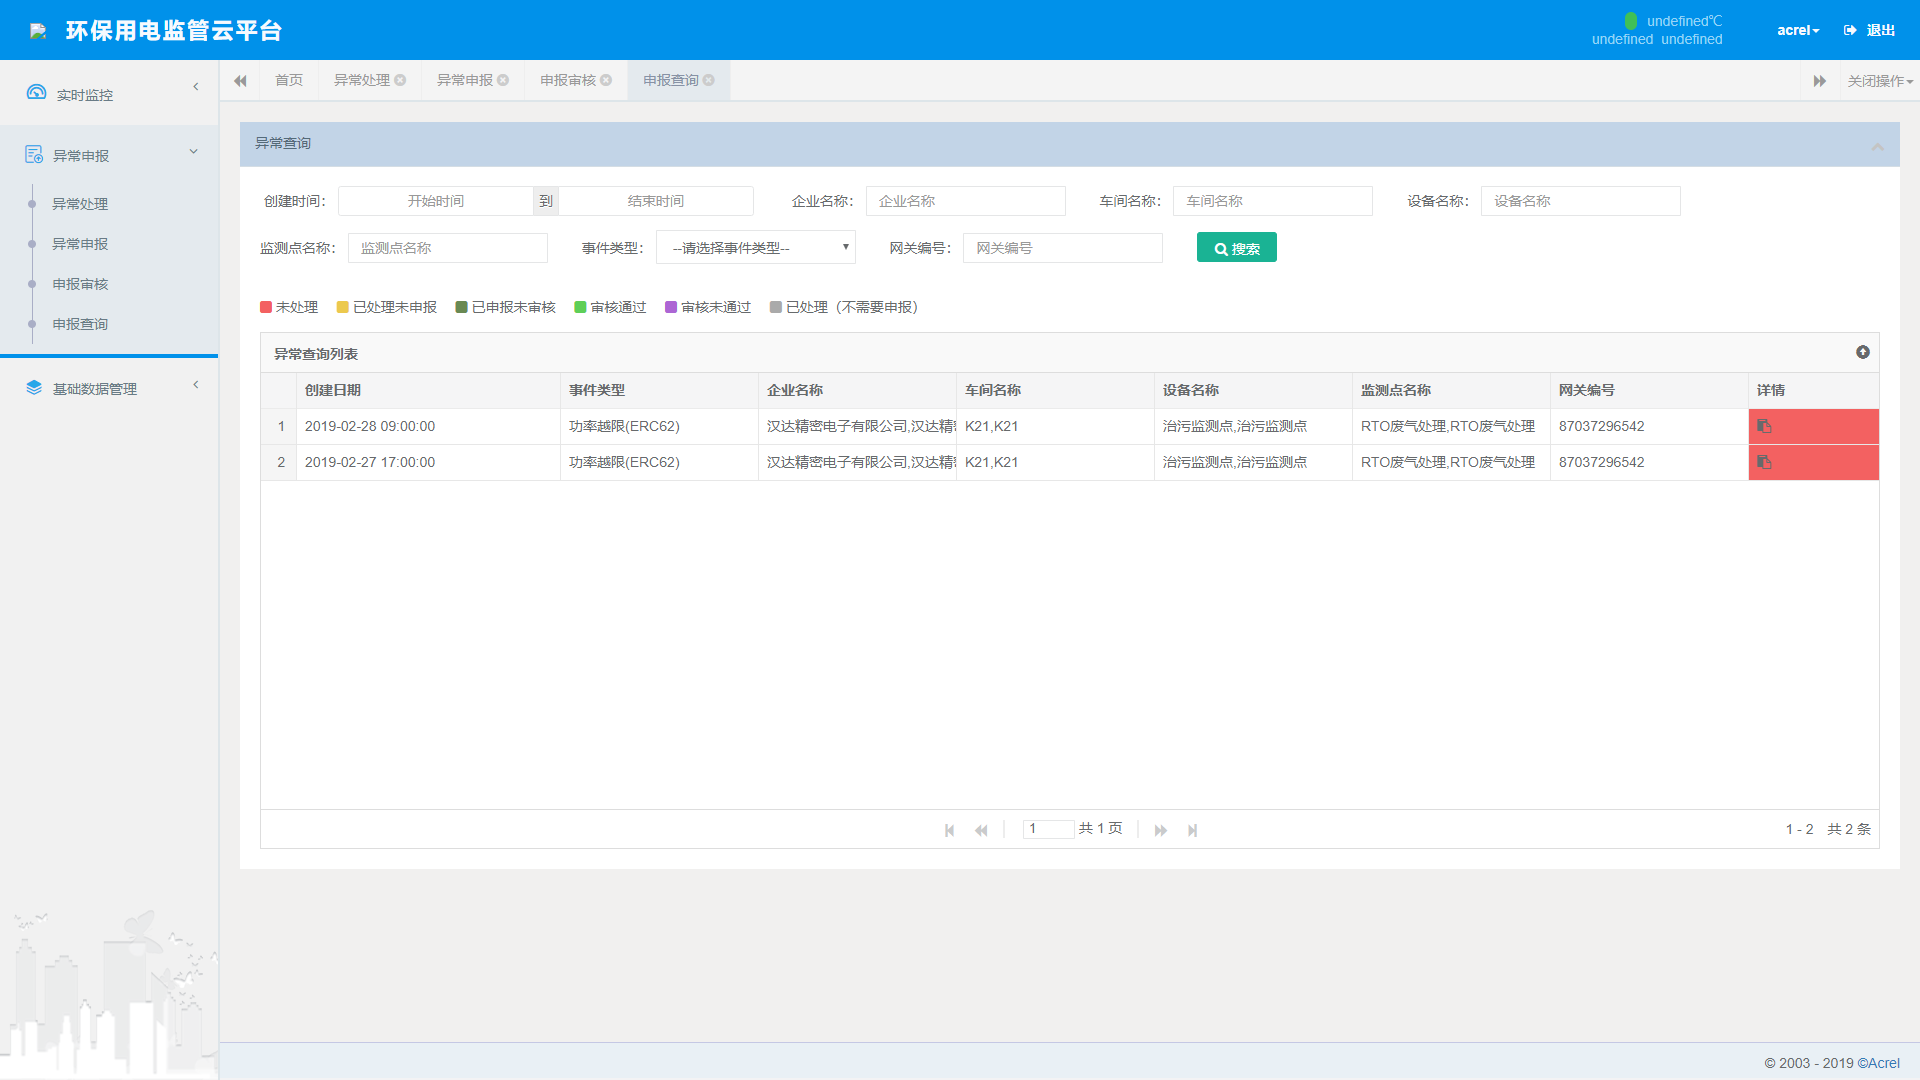The width and height of the screenshot is (1920, 1080).
Task: Focus the 监测点名称 input field
Action: [x=448, y=248]
